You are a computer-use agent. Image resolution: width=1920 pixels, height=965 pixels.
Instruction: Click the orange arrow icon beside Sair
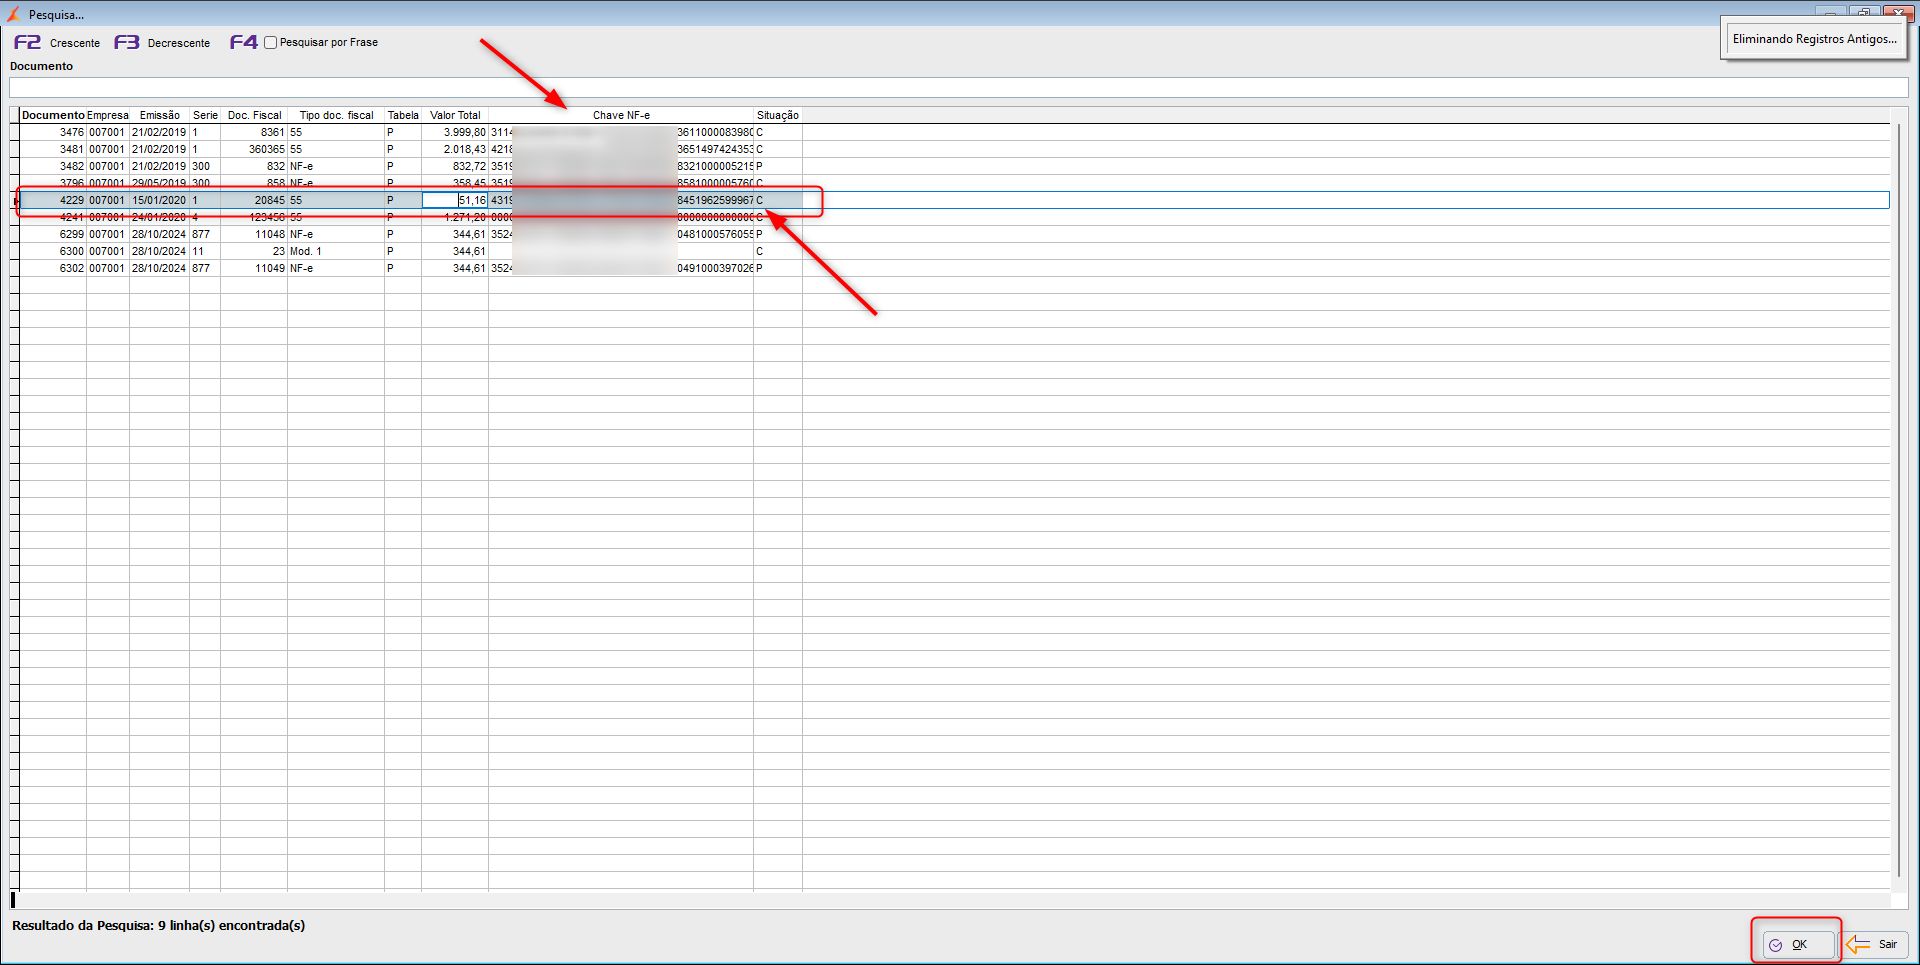(1857, 944)
